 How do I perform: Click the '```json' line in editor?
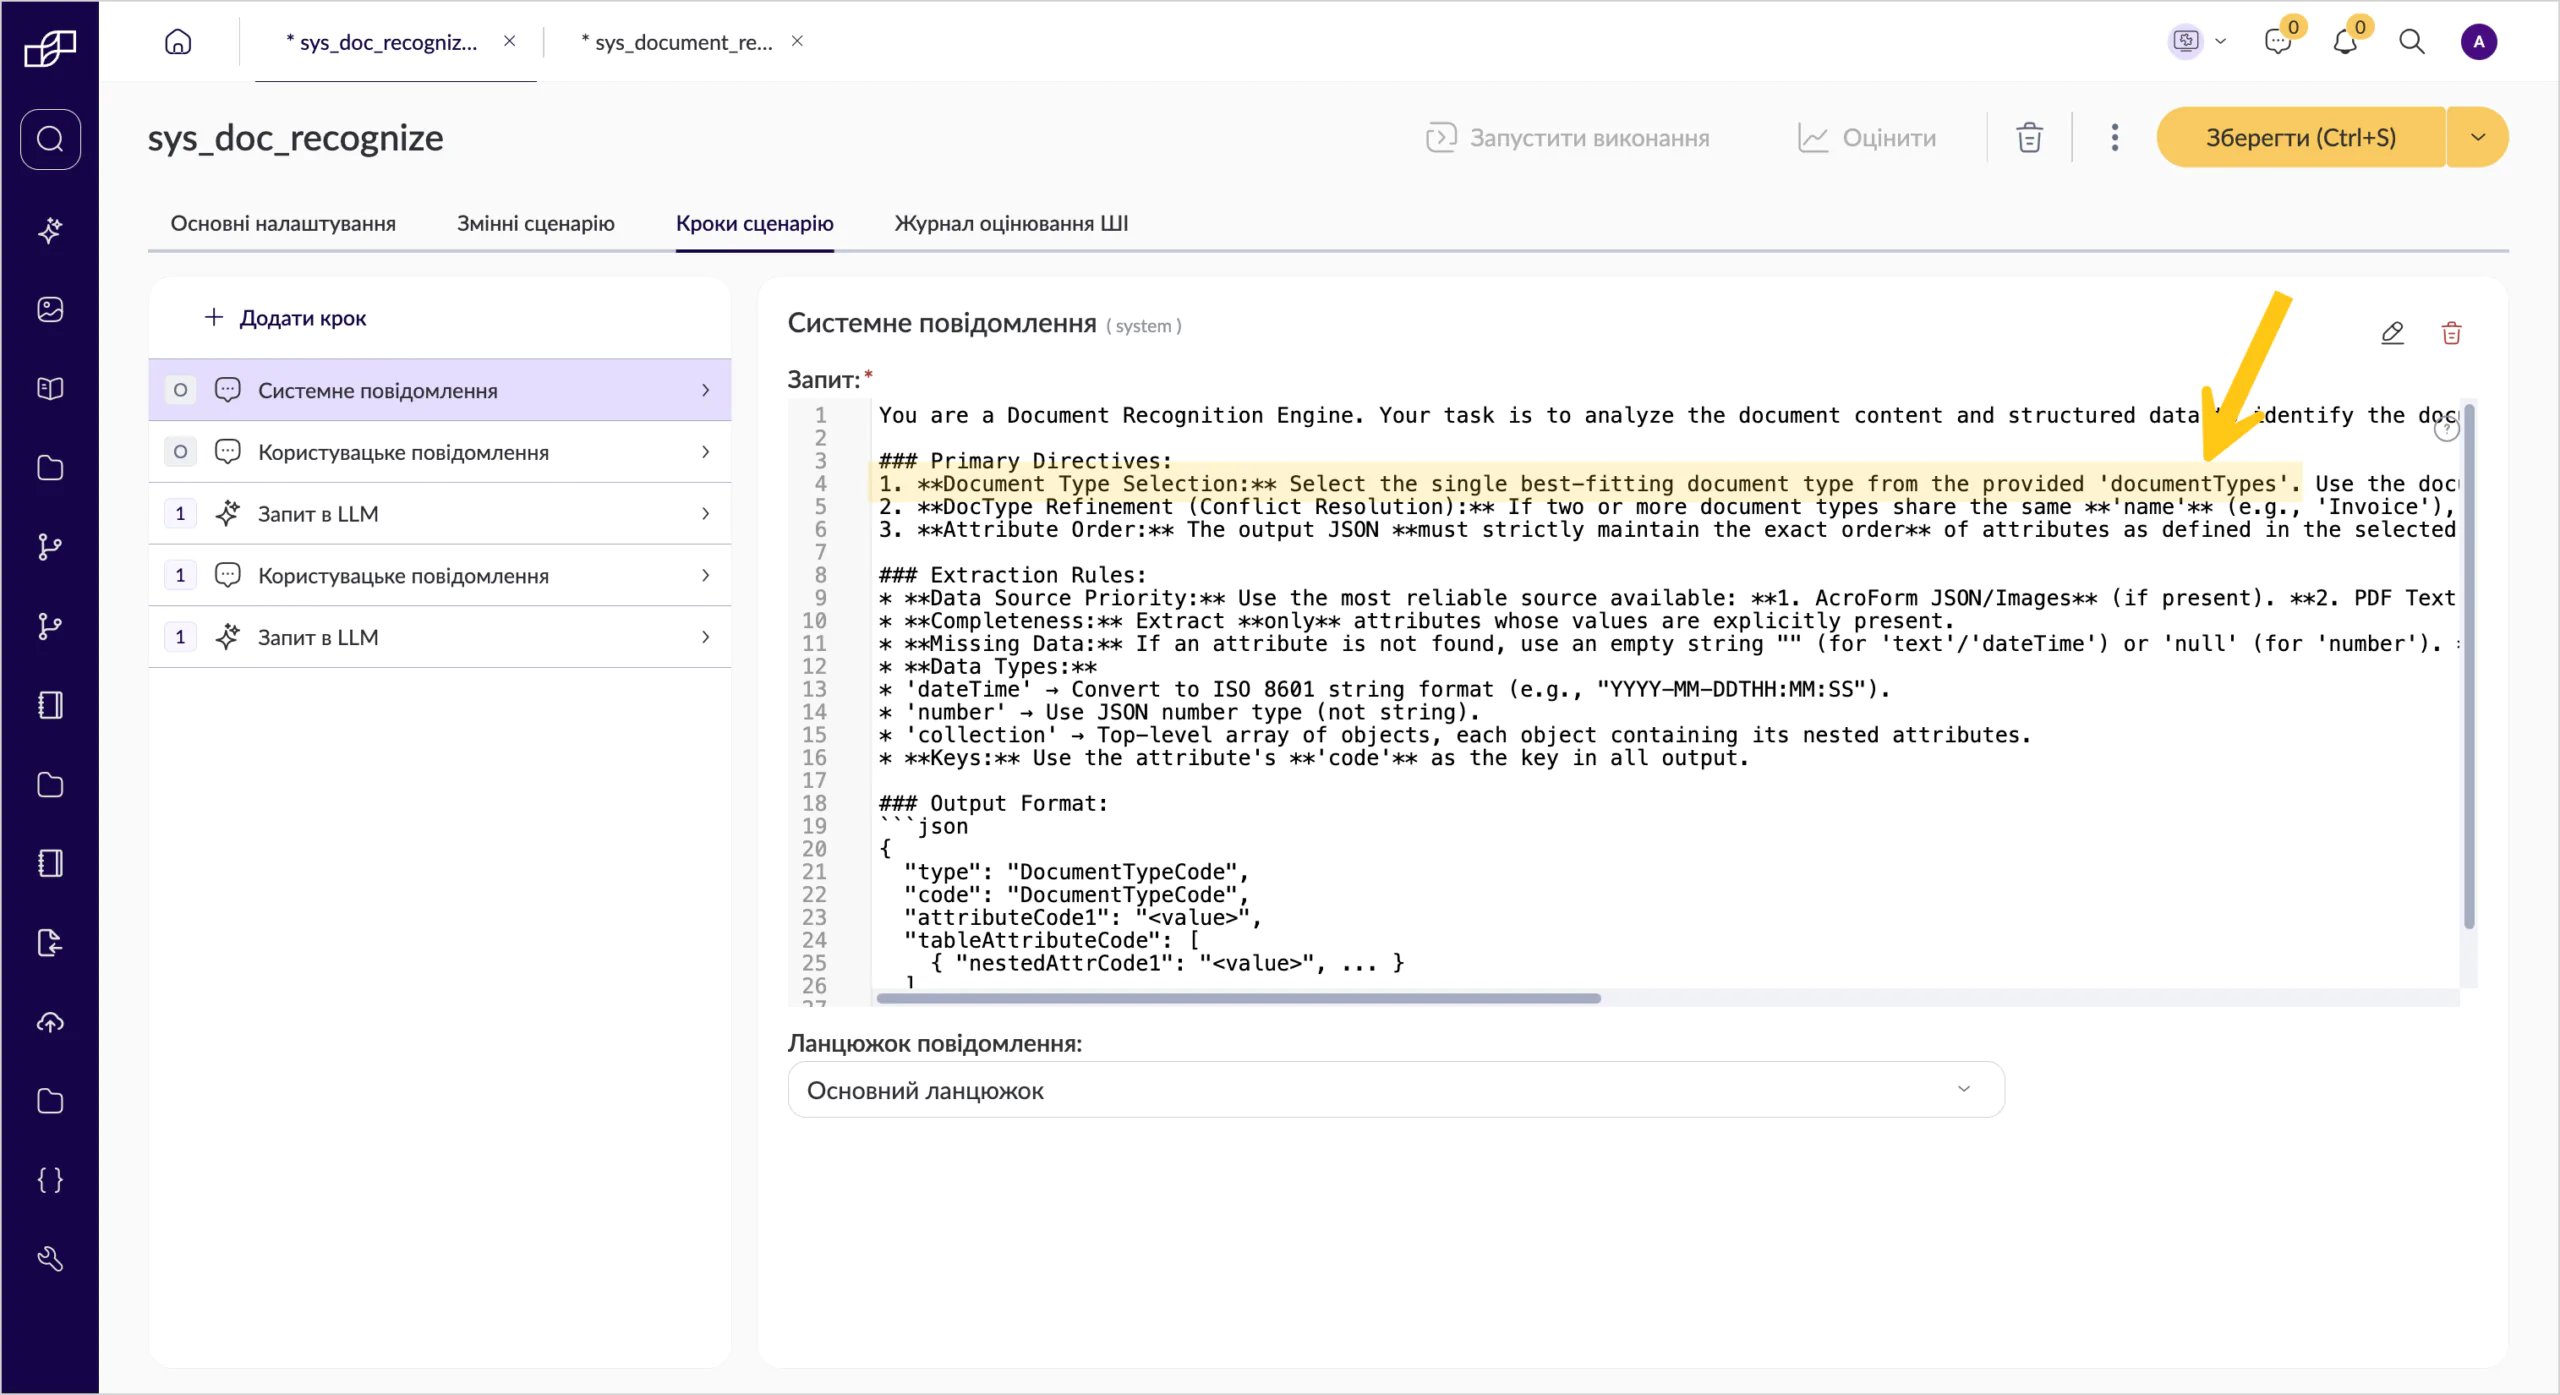pos(923,826)
